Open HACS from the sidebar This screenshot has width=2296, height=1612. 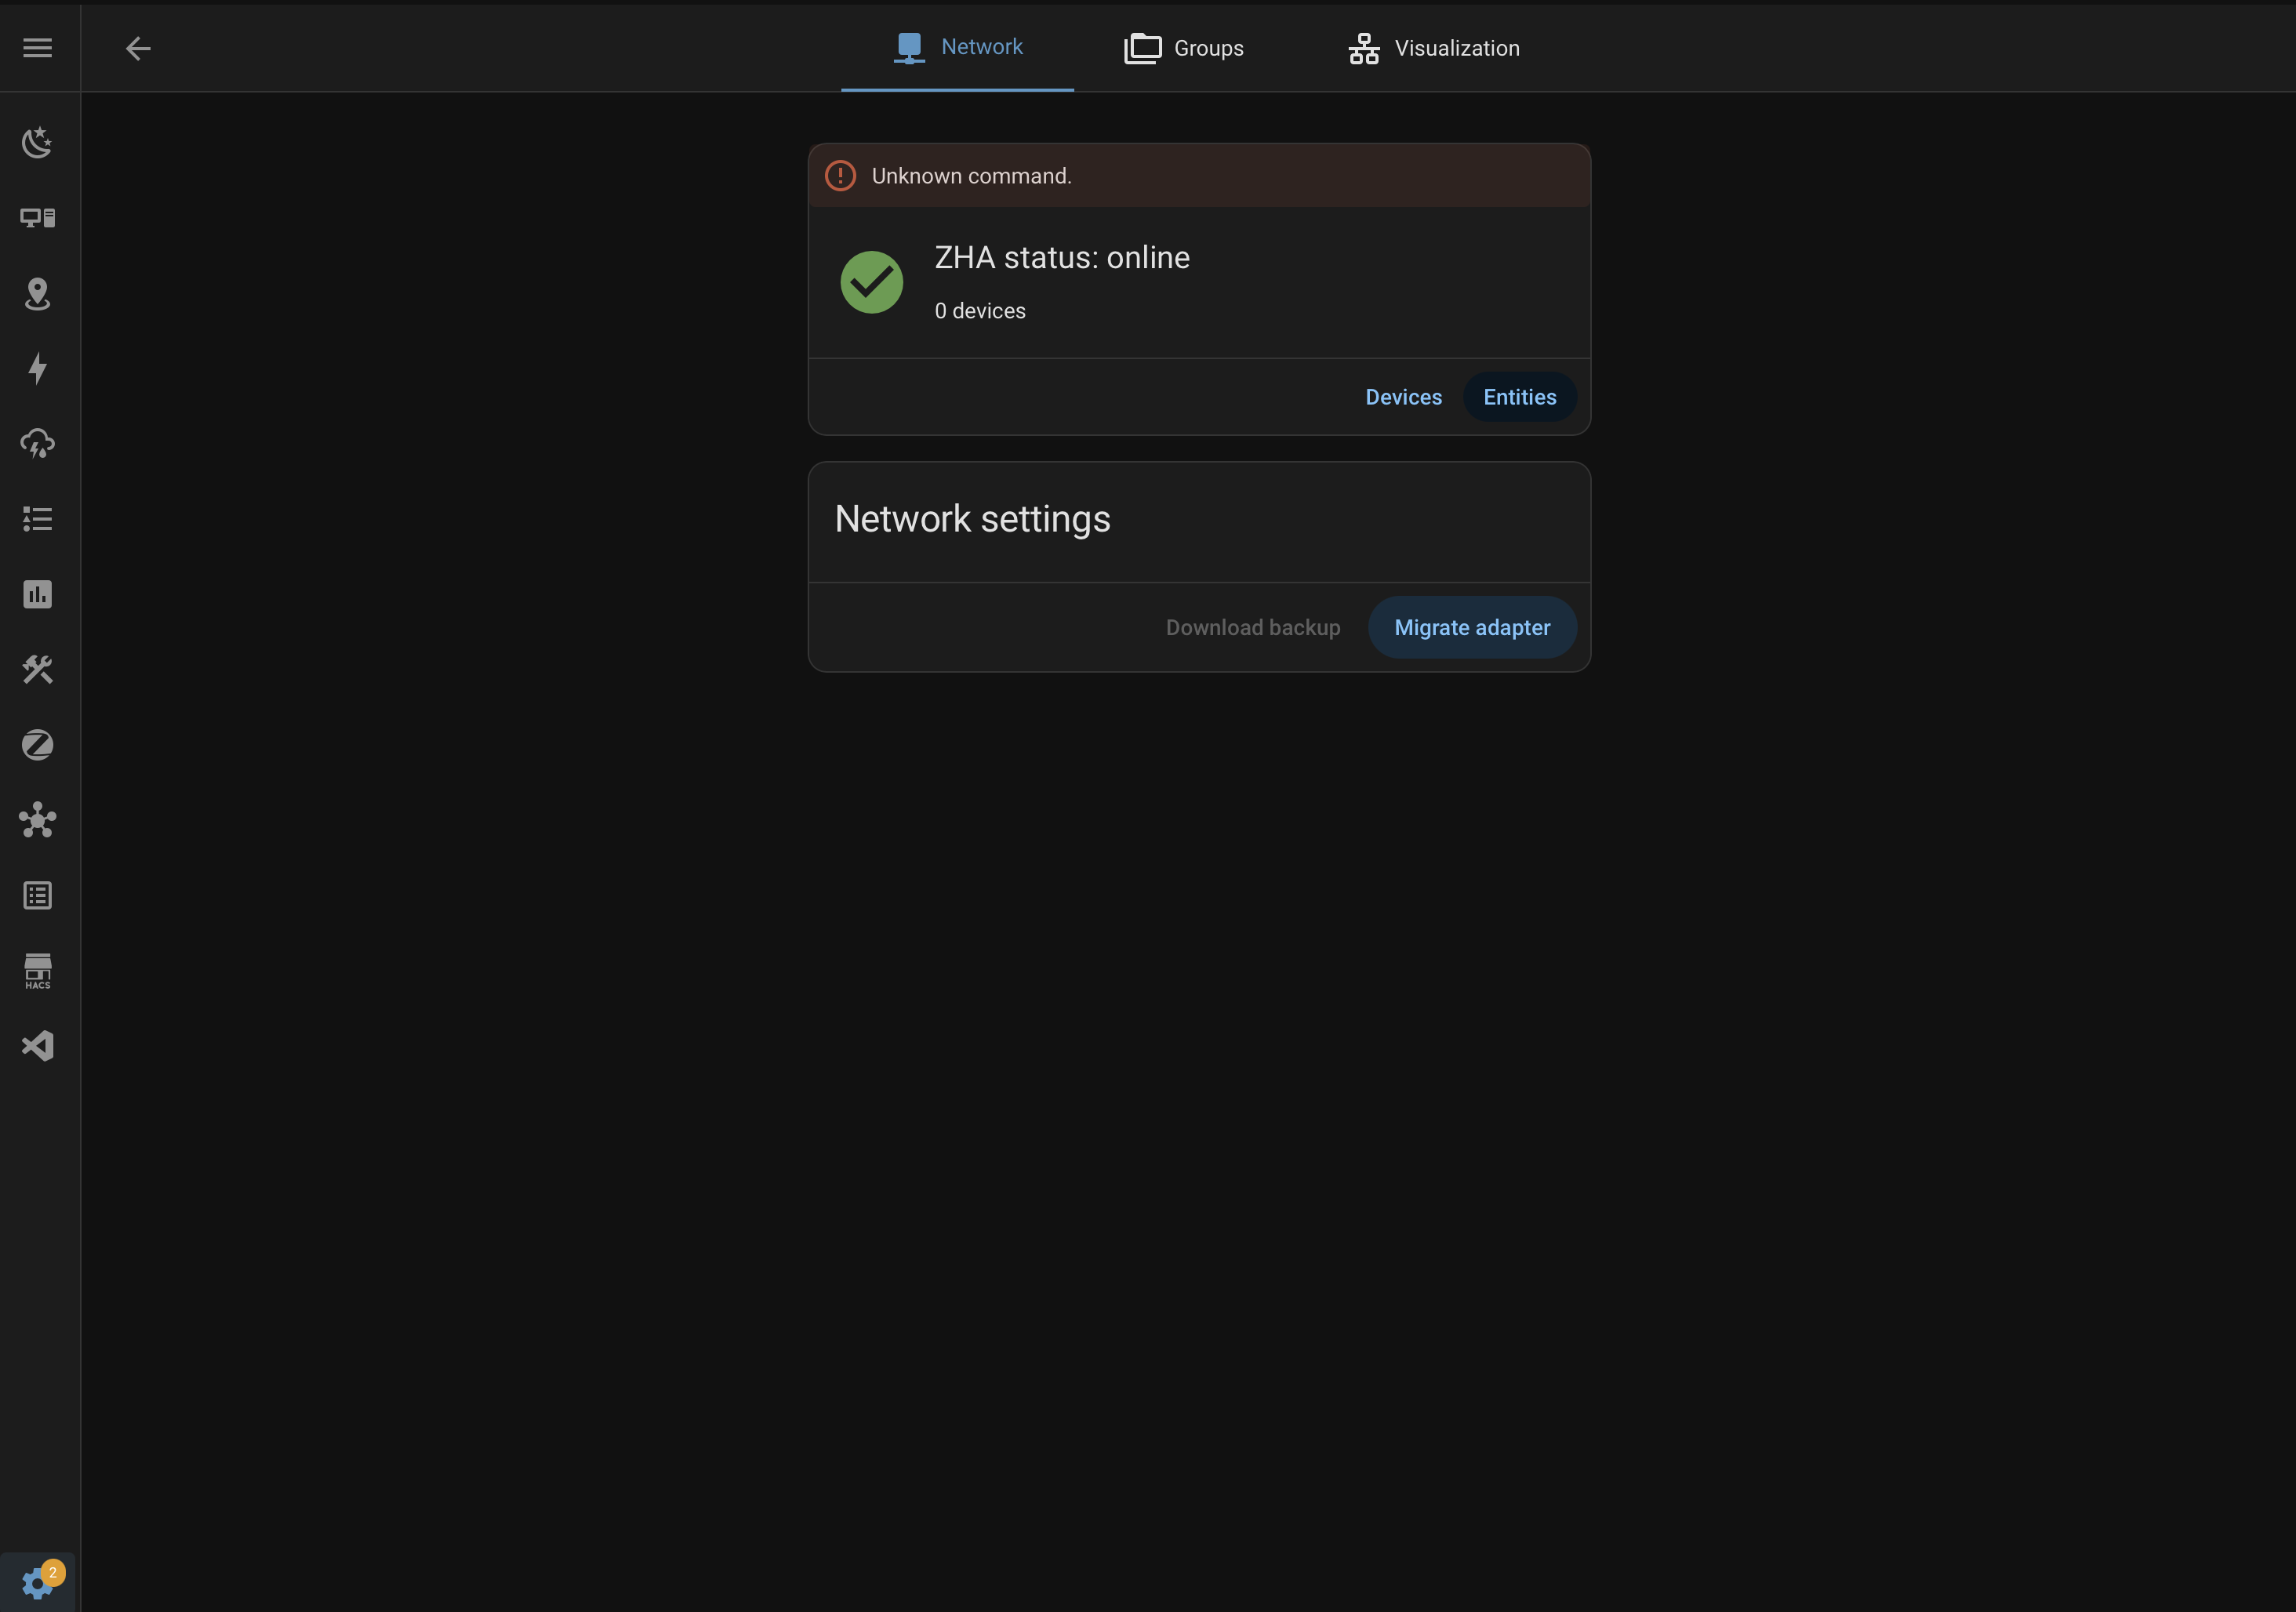pos(38,970)
